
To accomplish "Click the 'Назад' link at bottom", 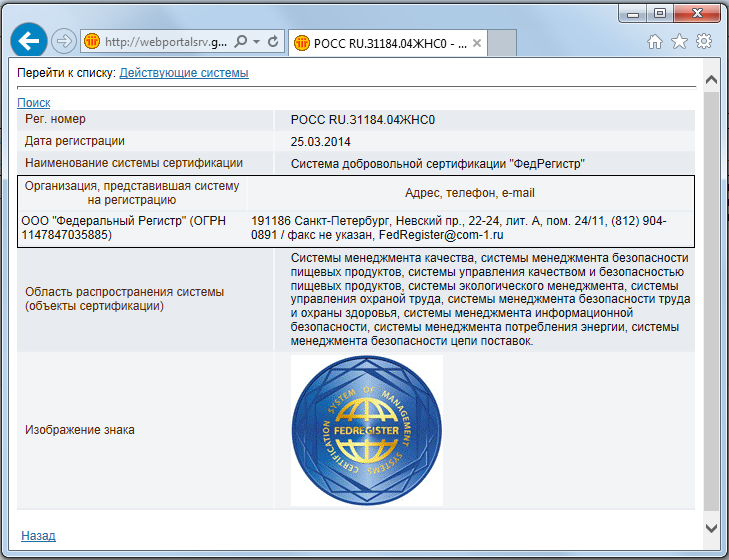I will tap(38, 536).
